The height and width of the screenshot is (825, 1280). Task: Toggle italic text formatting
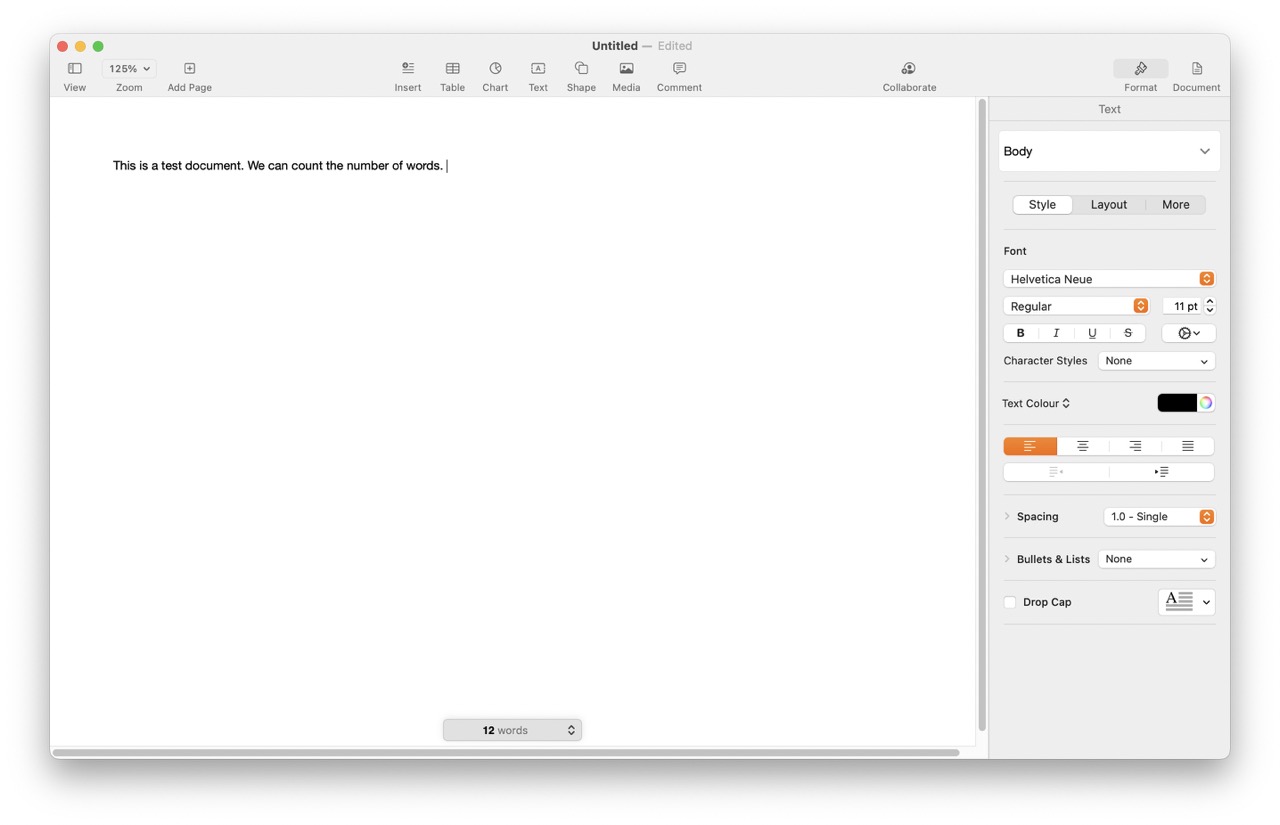coord(1056,333)
